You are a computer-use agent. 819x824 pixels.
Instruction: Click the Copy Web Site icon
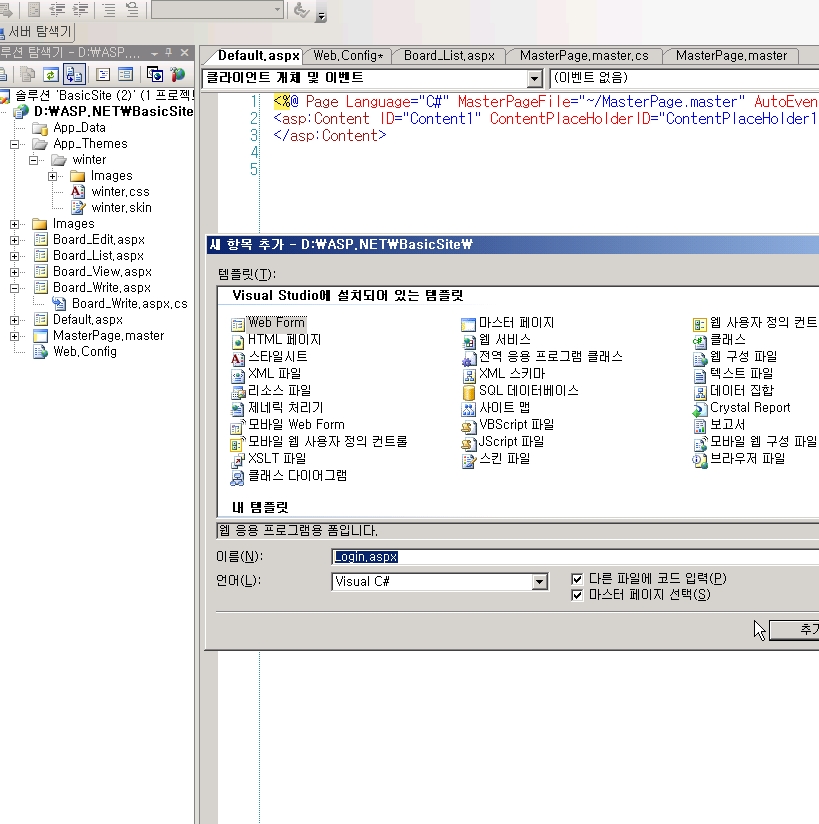[155, 75]
